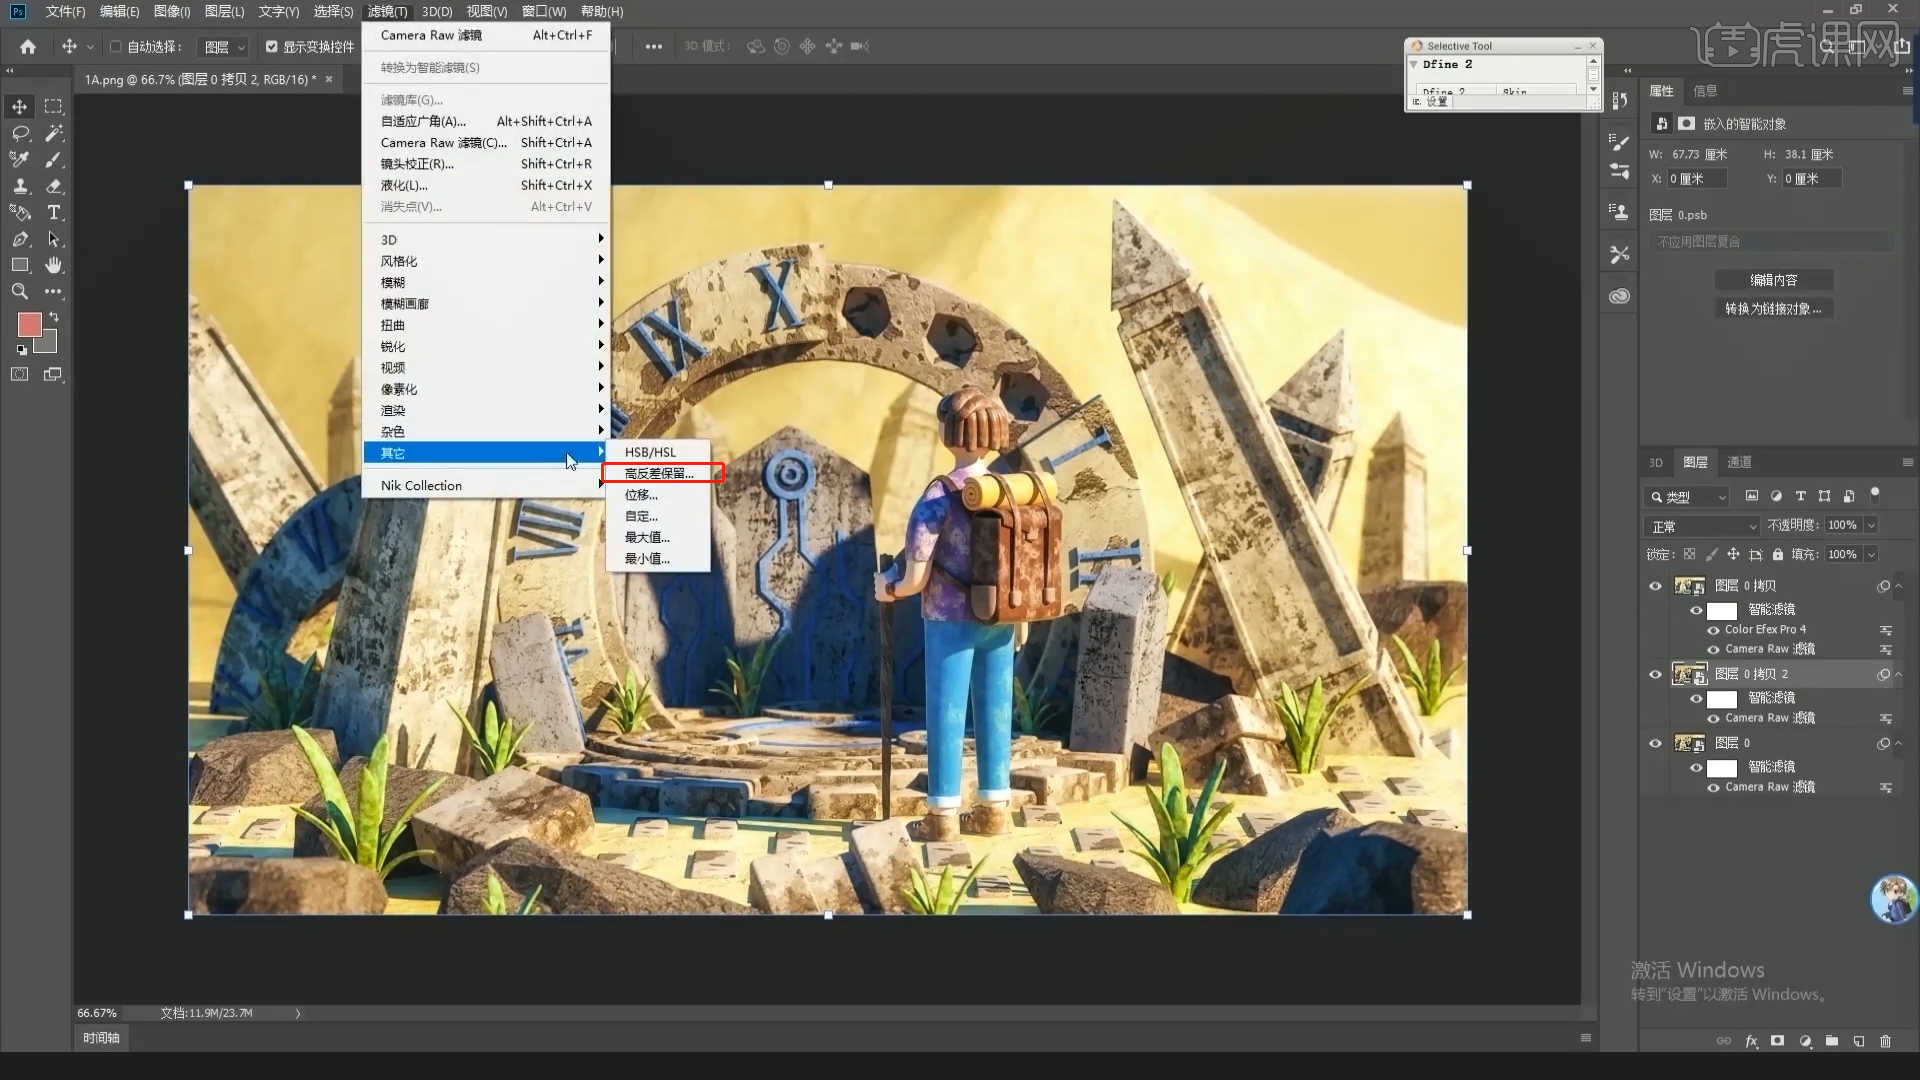Select the Lasso tool

pyautogui.click(x=20, y=133)
